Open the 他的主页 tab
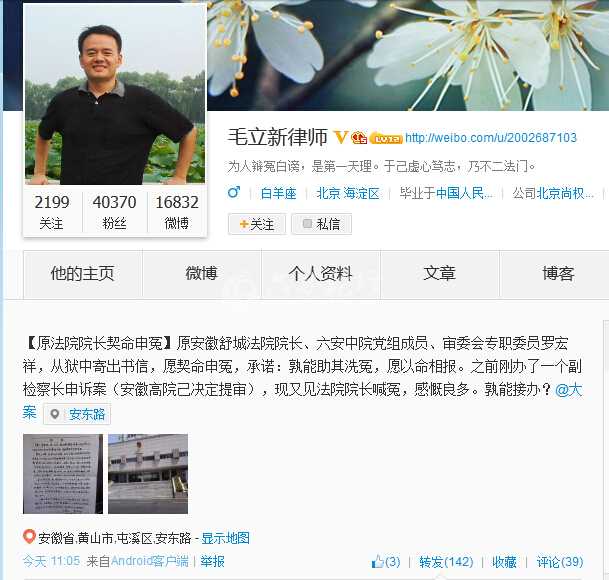 [83, 274]
